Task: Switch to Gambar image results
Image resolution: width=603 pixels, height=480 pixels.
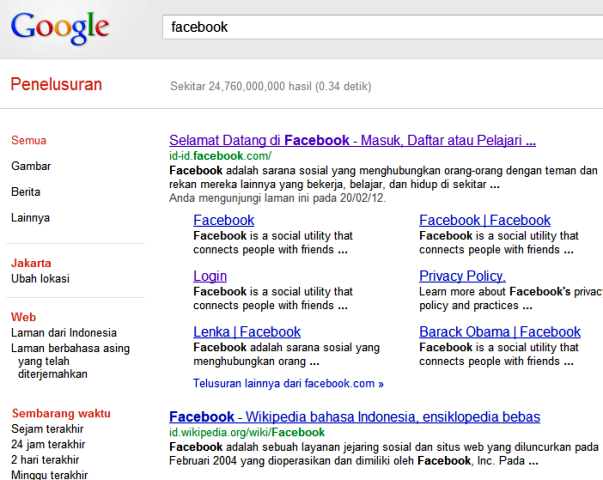Action: 31,166
